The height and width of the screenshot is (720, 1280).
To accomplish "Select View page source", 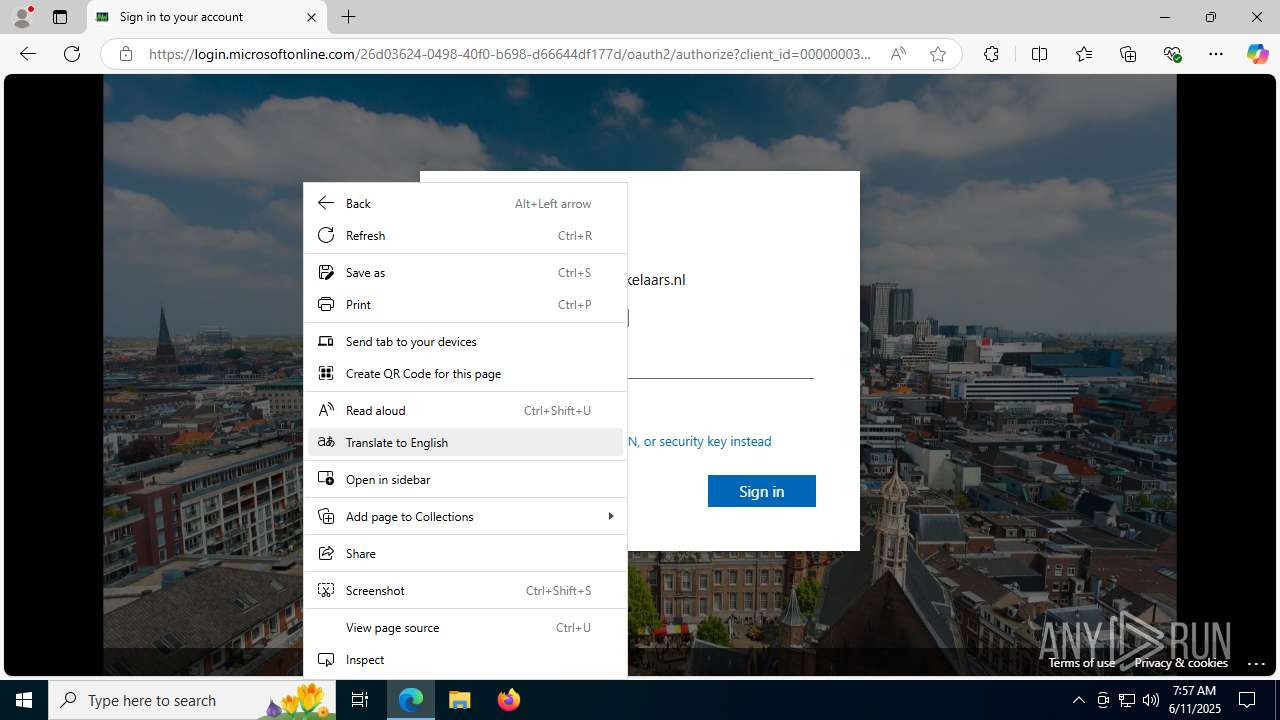I will [x=465, y=627].
